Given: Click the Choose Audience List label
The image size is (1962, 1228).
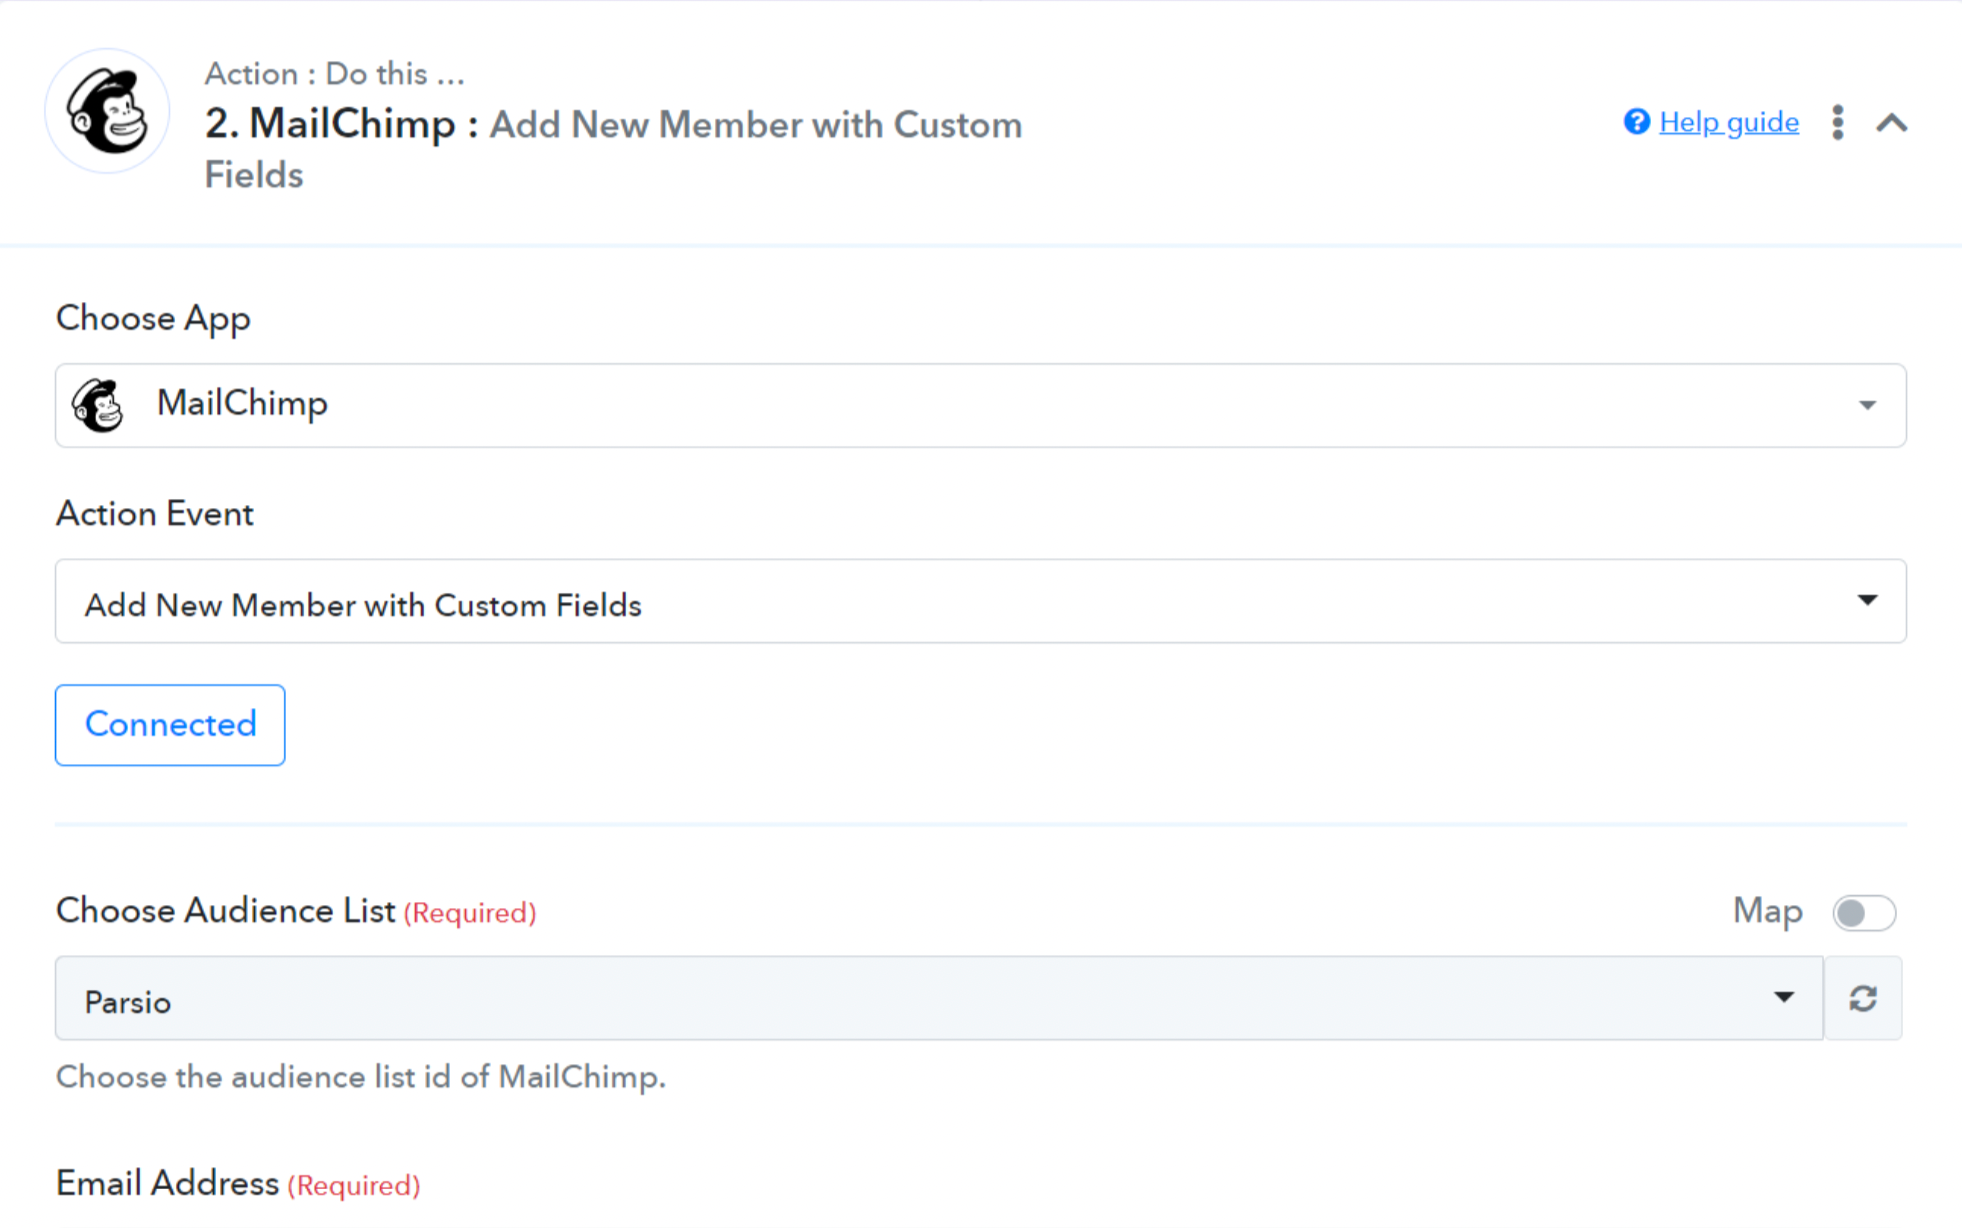Looking at the screenshot, I should tap(226, 911).
